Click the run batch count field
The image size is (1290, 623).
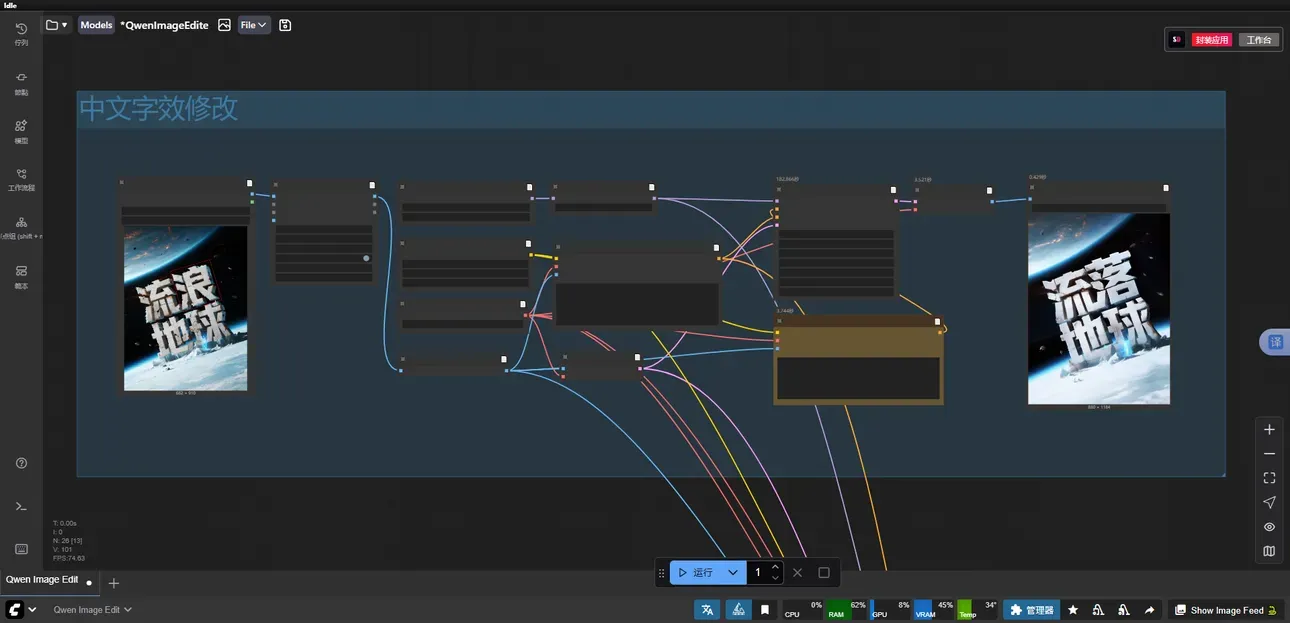pyautogui.click(x=758, y=573)
